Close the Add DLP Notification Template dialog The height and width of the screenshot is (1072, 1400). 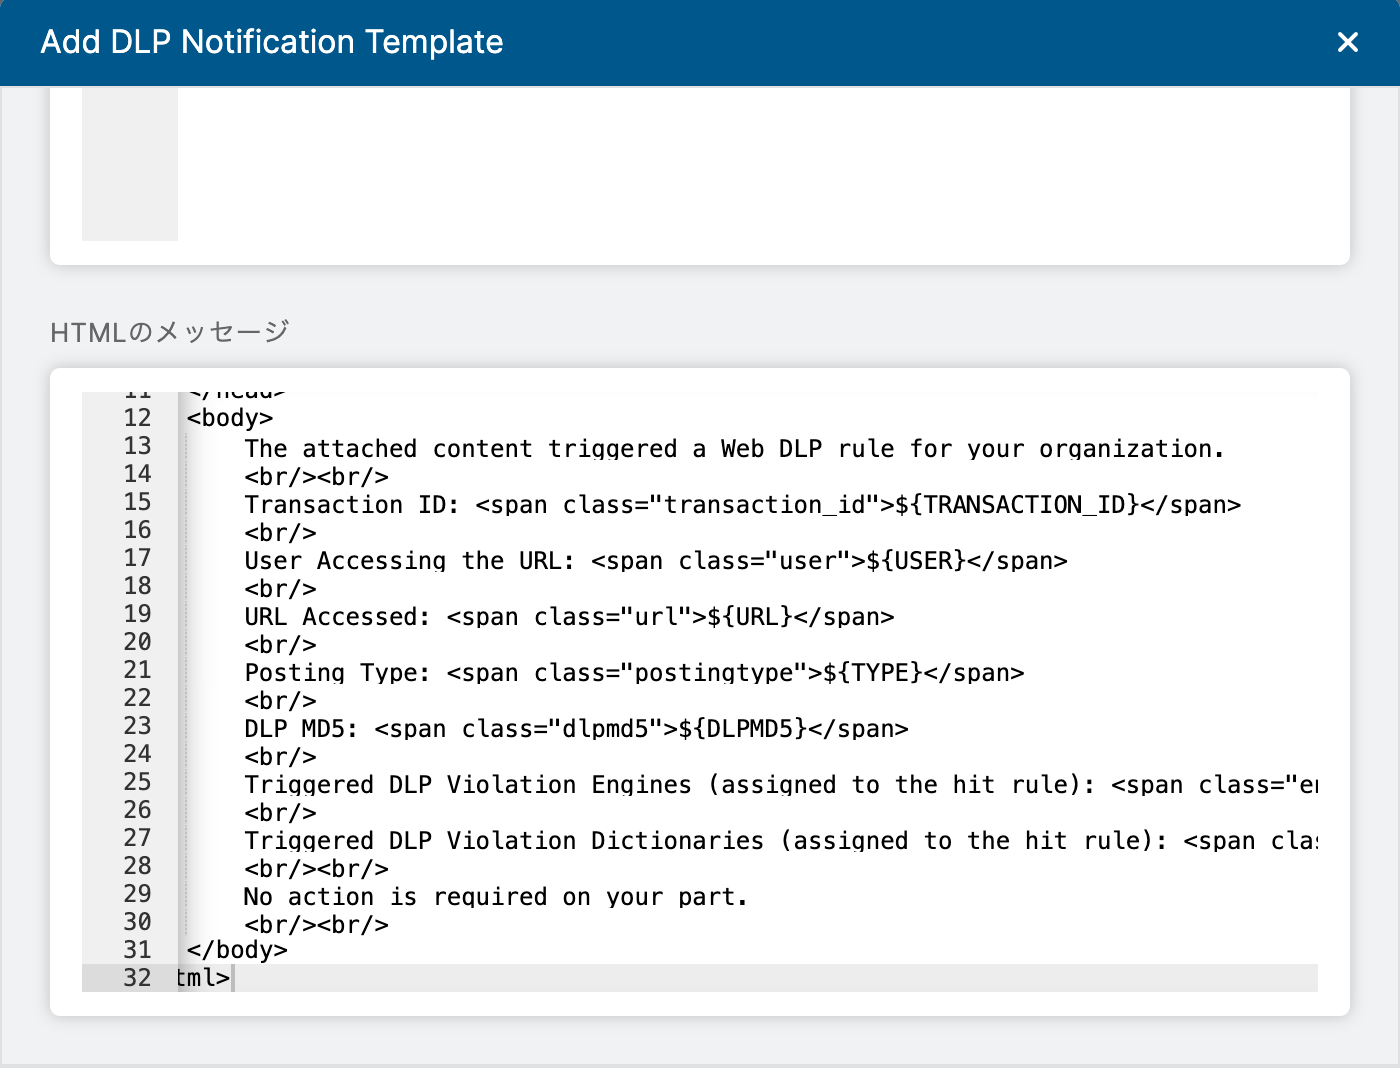(x=1348, y=42)
